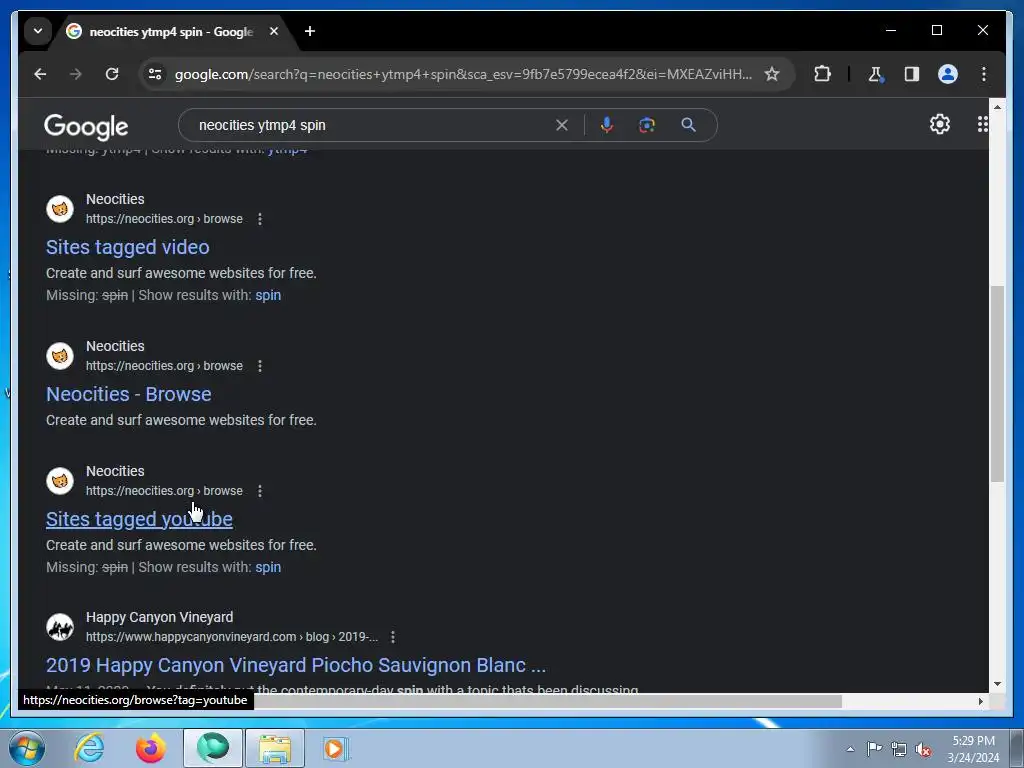Close the neocities ytmp4 spin tab
Viewport: 1024px width, 768px height.
pyautogui.click(x=274, y=31)
